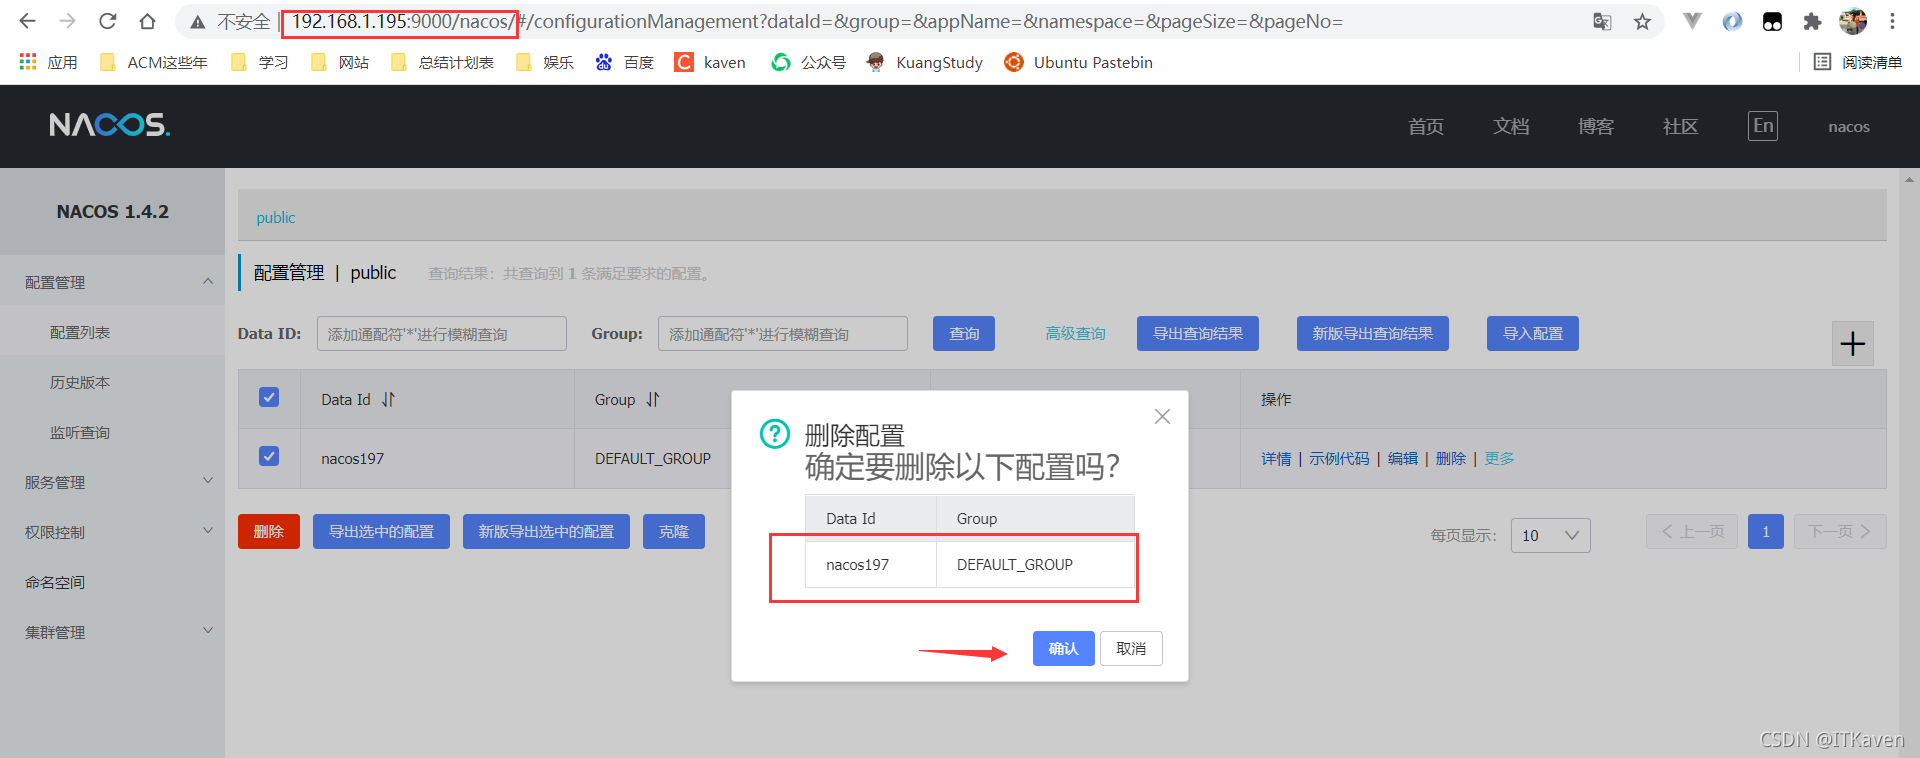The height and width of the screenshot is (758, 1920).
Task: Click the 导入配置 button
Action: [1533, 333]
